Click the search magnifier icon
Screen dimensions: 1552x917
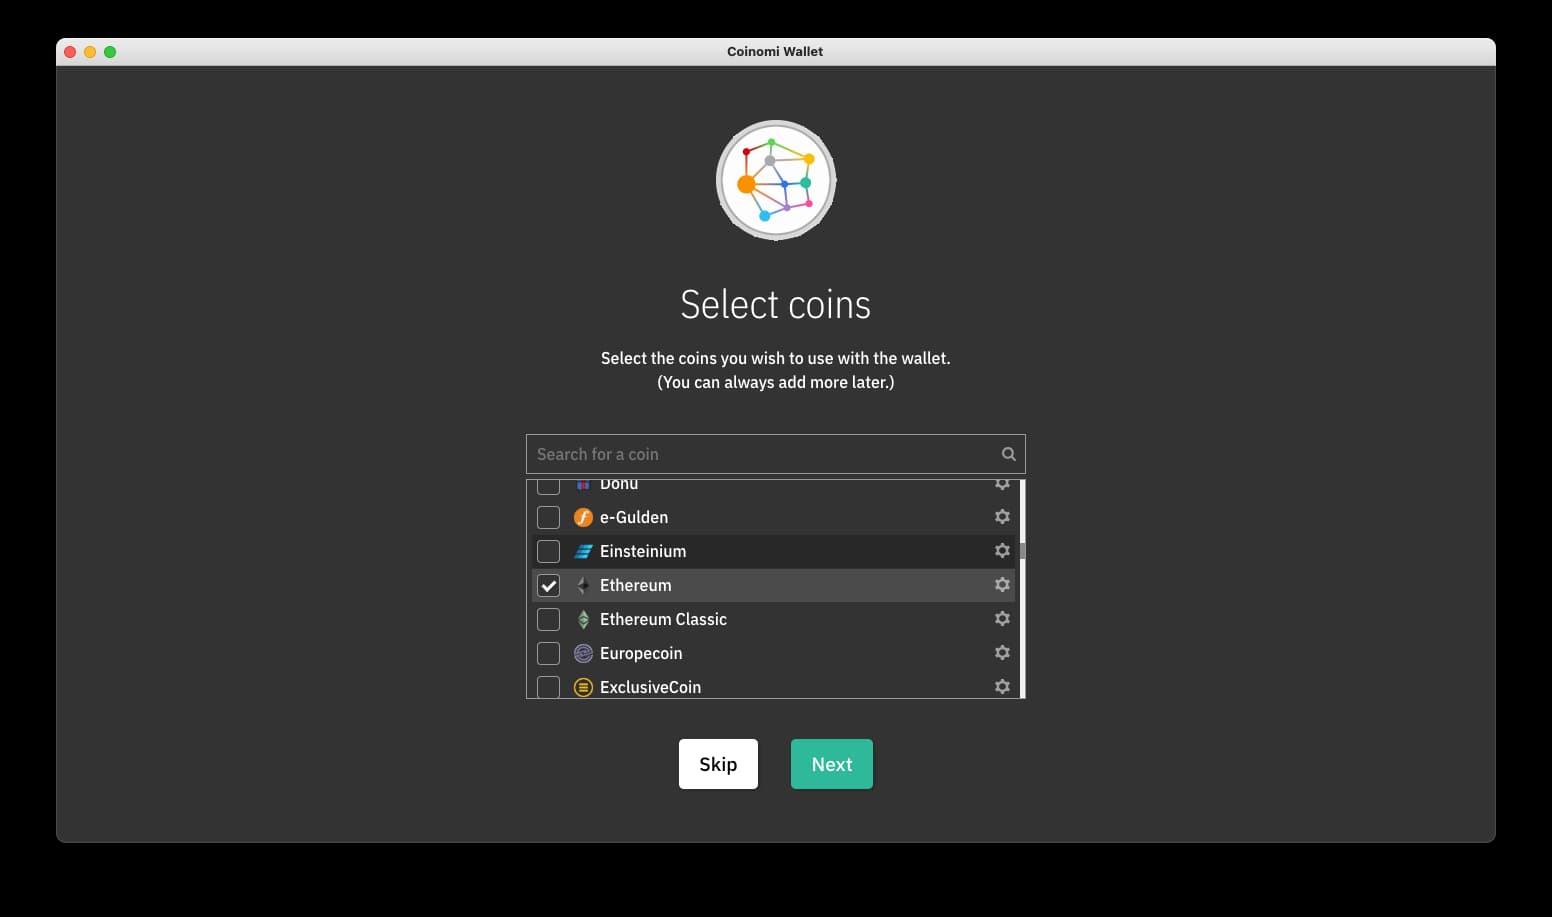[x=1008, y=454]
